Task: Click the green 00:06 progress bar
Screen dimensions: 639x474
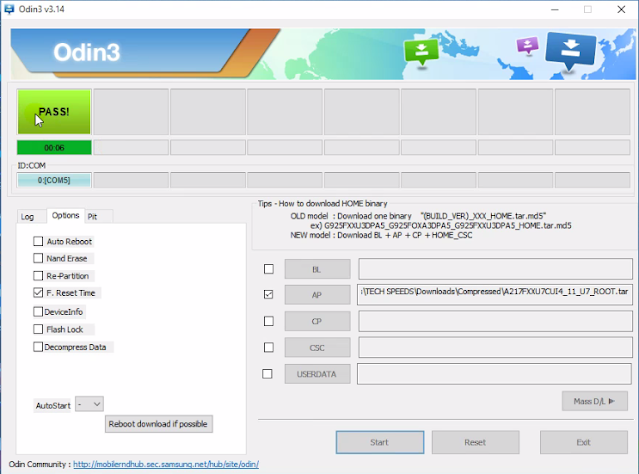Action: (54, 148)
